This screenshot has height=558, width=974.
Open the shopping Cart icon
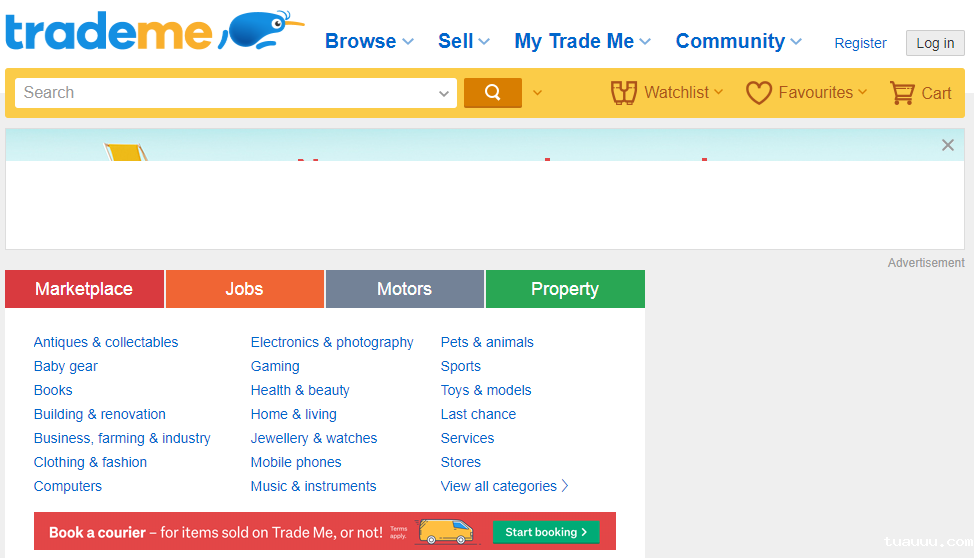[902, 93]
